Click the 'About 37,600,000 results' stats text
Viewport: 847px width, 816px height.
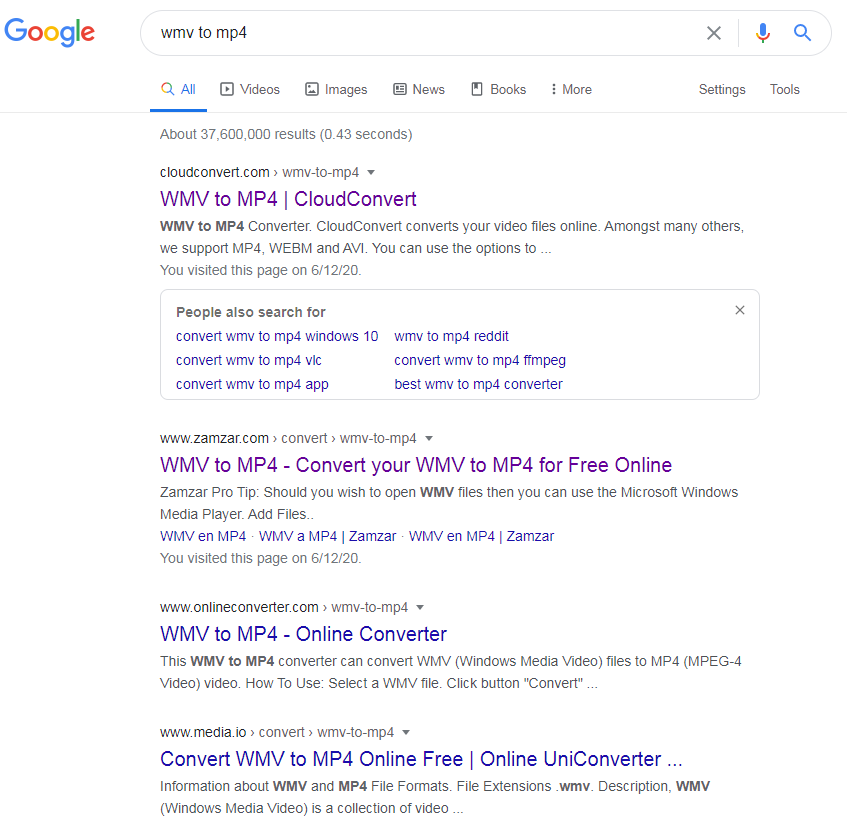click(x=286, y=134)
